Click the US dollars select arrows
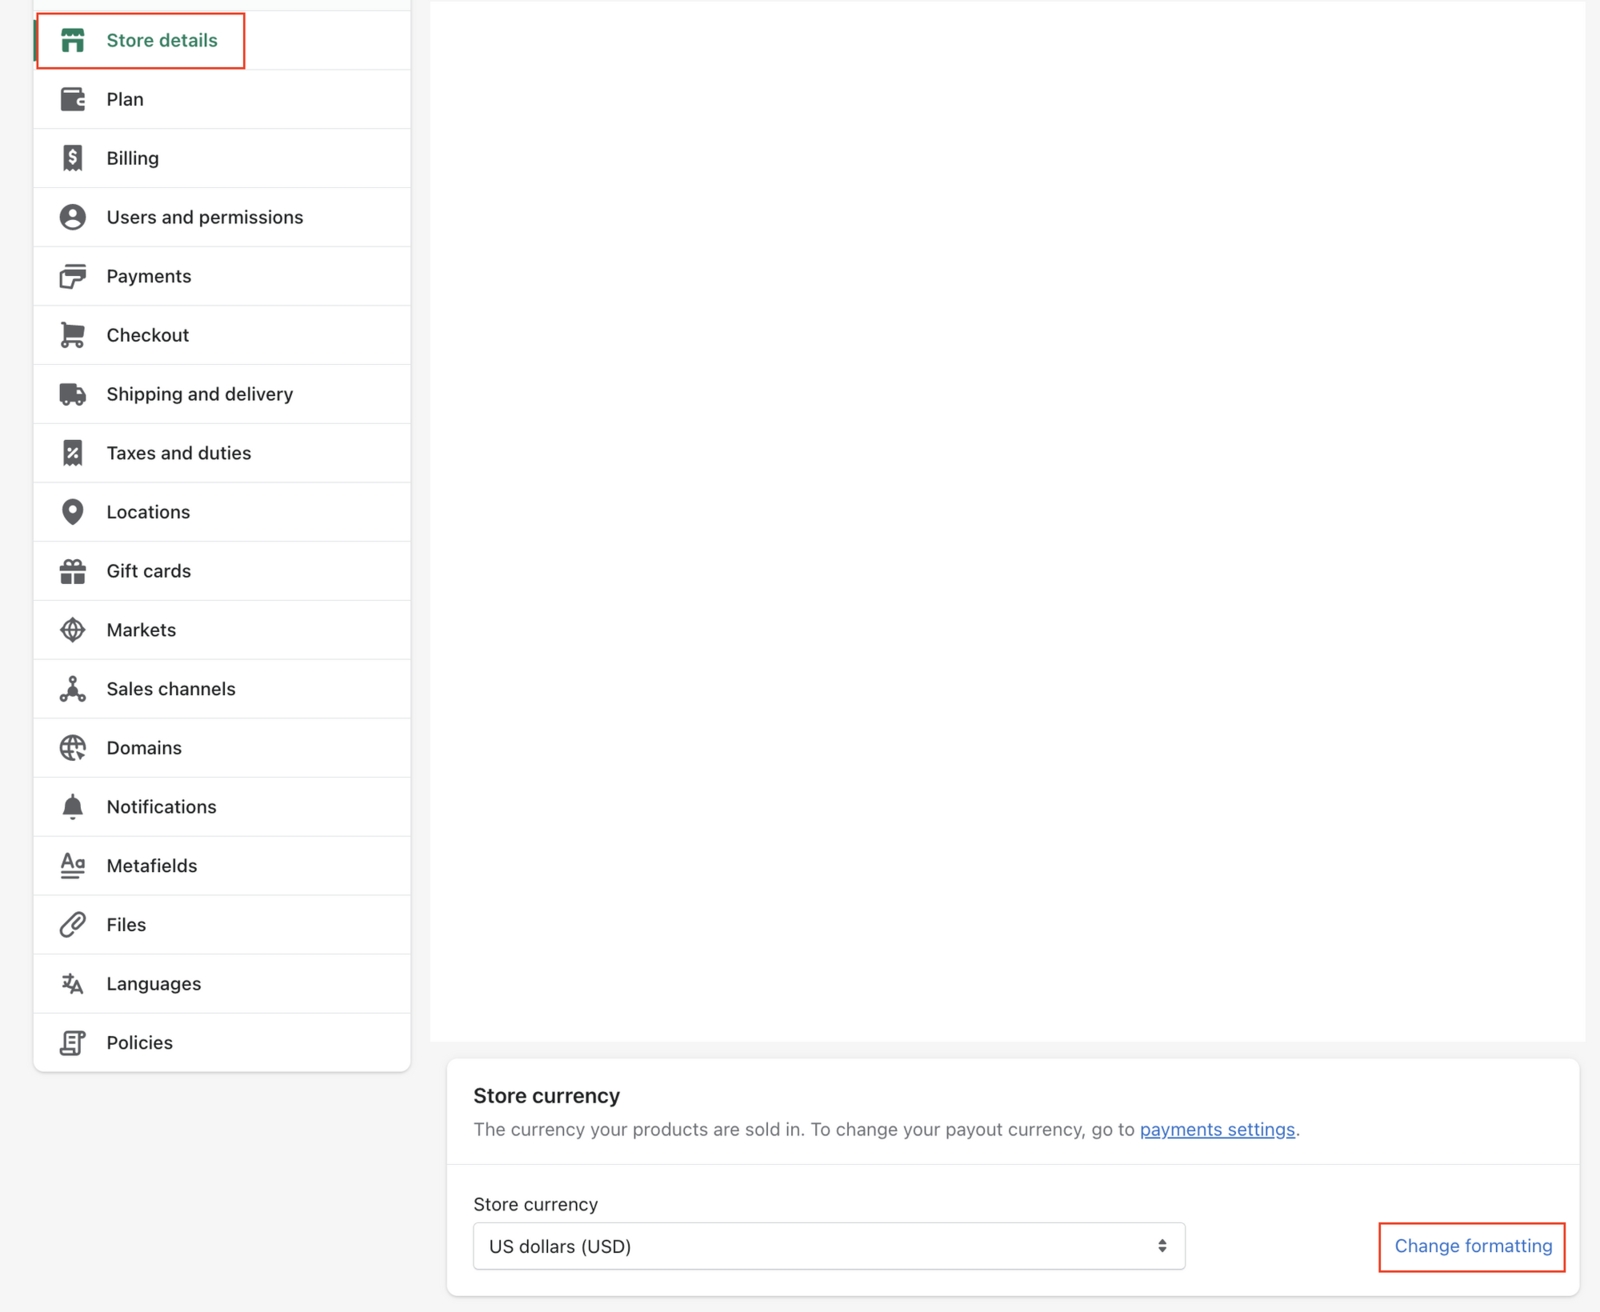The width and height of the screenshot is (1600, 1312). coord(1162,1246)
